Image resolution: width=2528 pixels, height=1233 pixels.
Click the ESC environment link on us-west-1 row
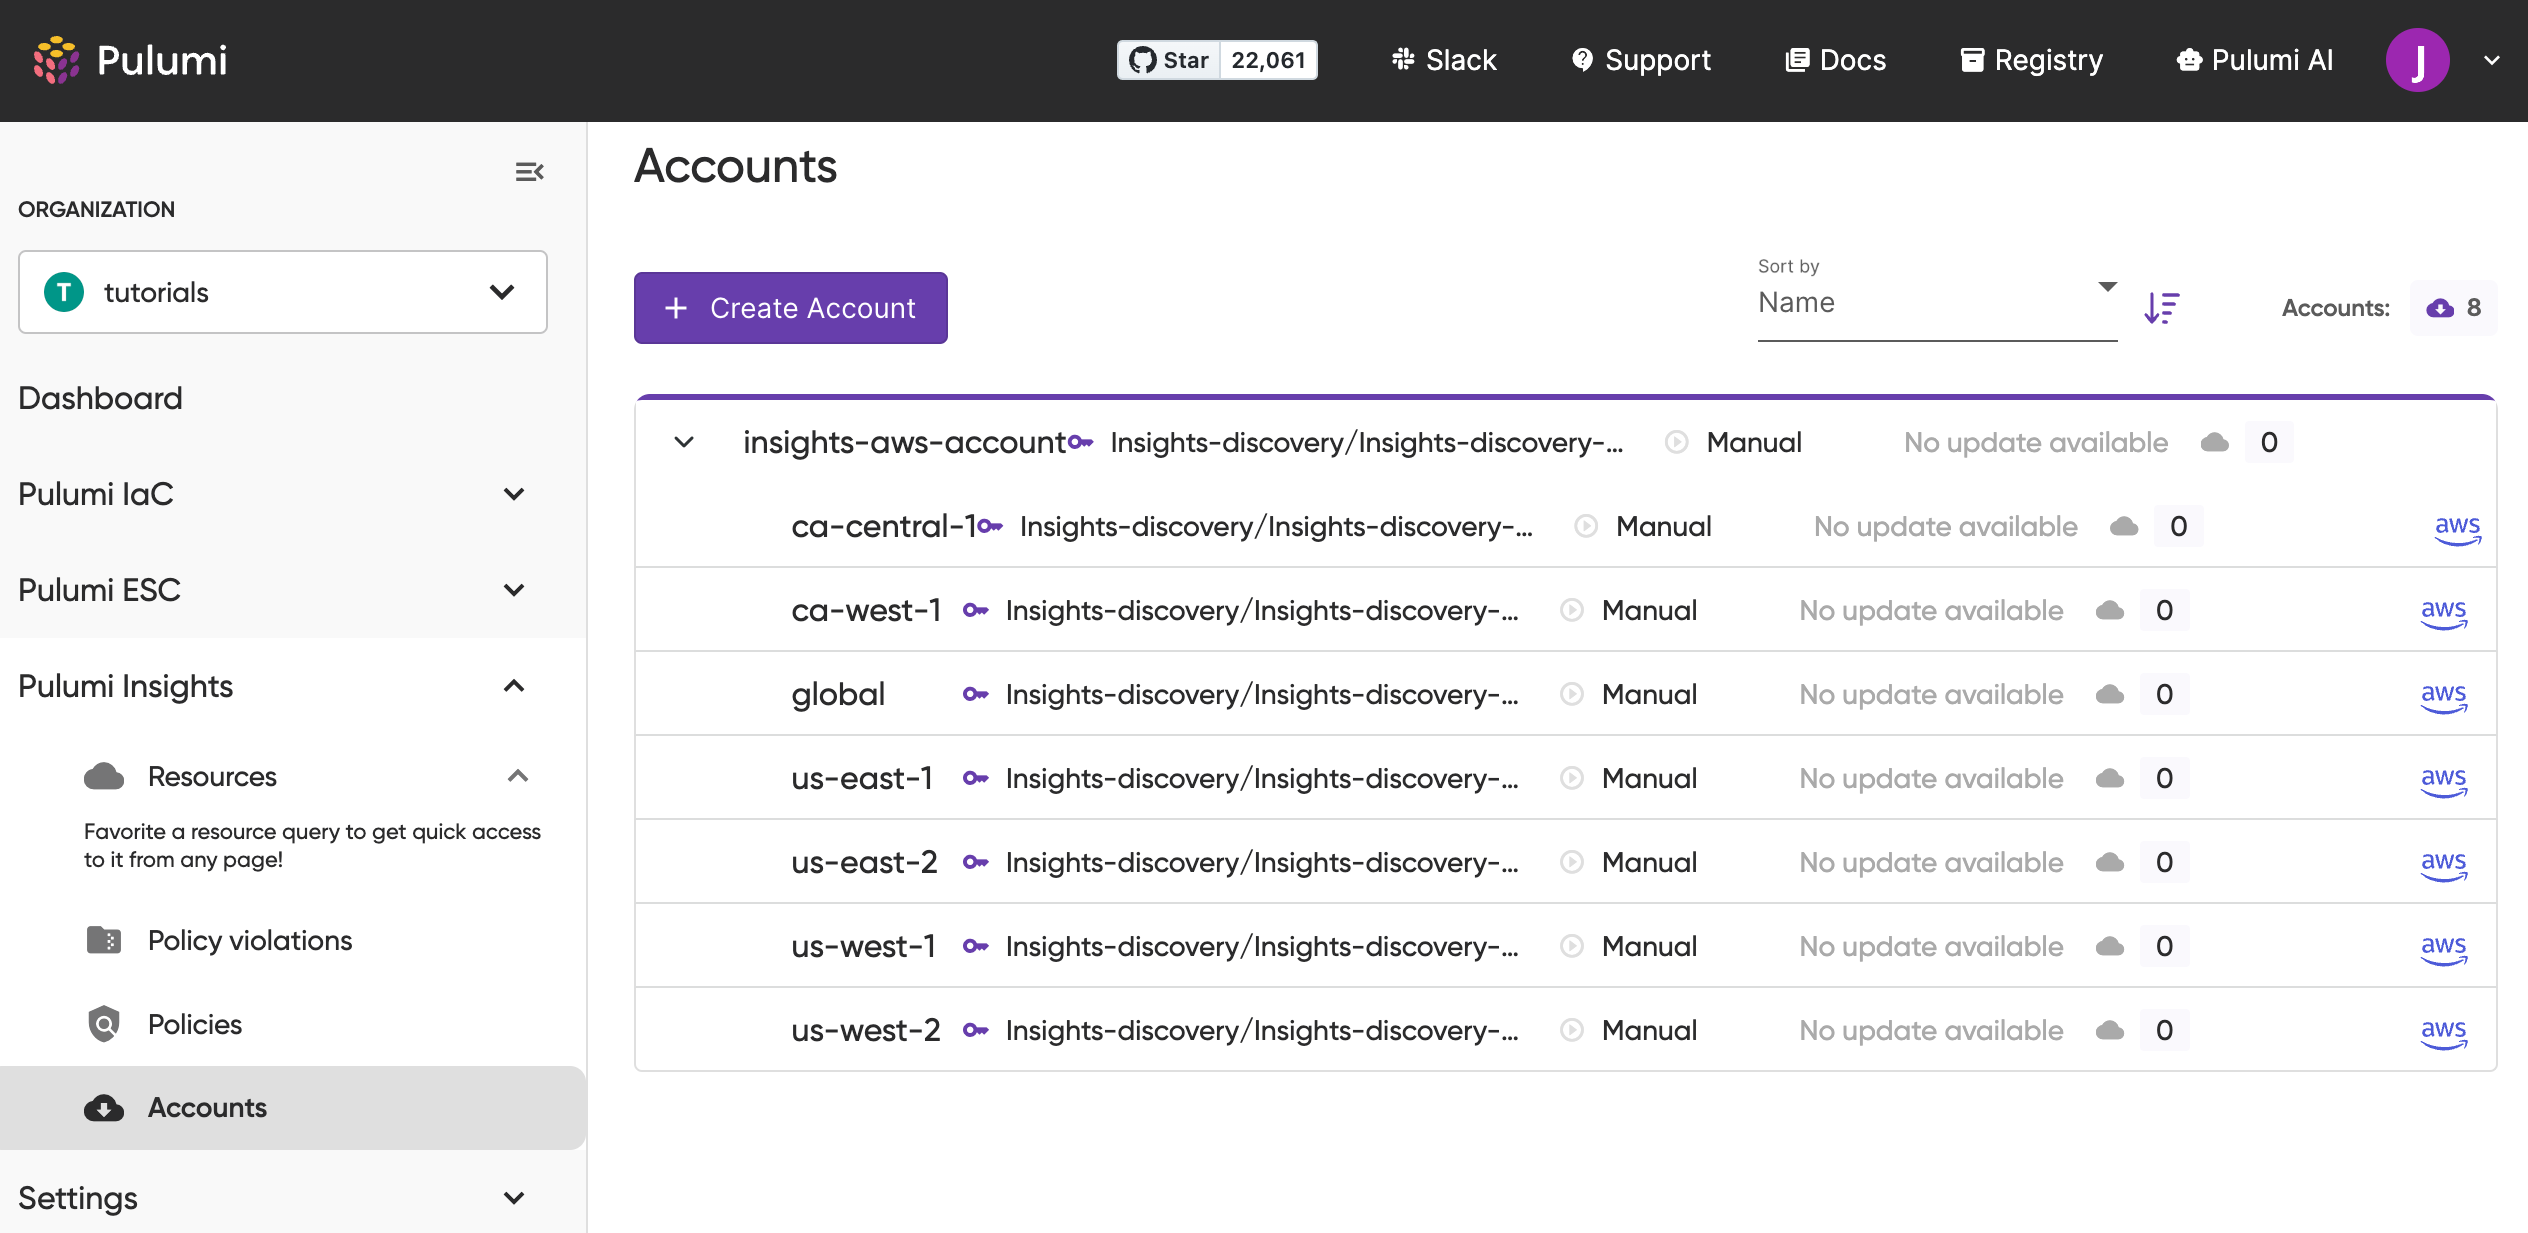(x=1262, y=946)
